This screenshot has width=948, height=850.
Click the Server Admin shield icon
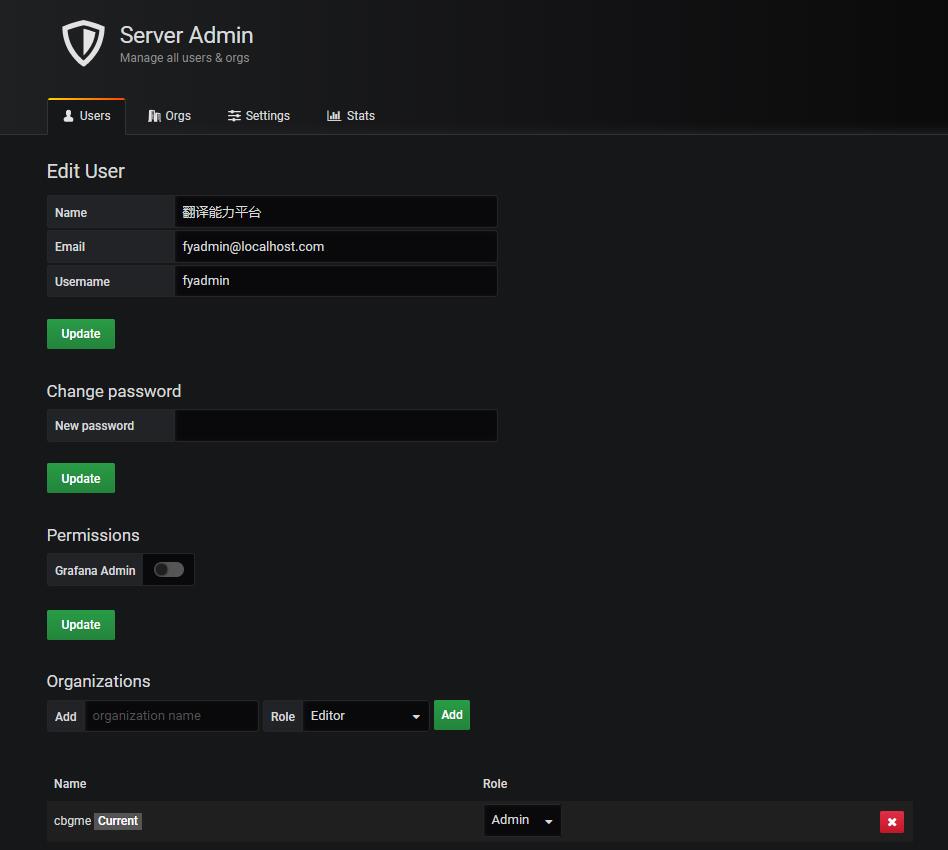point(83,43)
